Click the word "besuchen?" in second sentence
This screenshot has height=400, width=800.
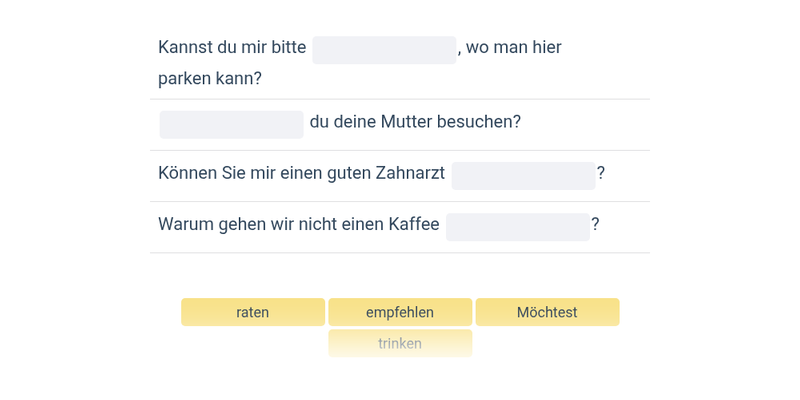484,122
